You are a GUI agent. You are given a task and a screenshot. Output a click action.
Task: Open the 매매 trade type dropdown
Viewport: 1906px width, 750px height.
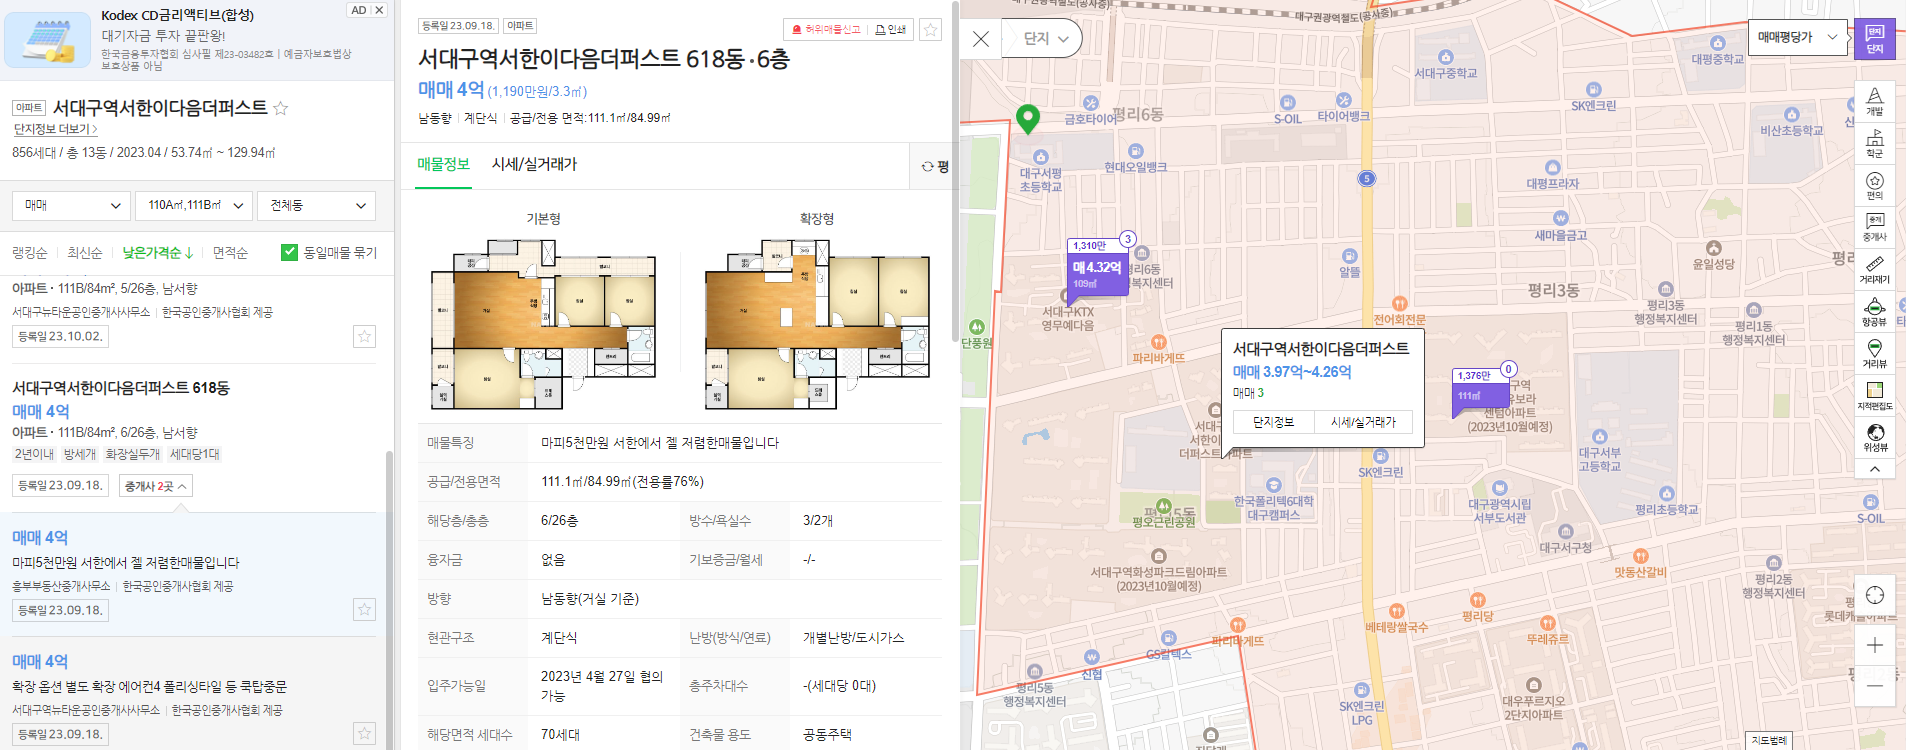[x=71, y=205]
